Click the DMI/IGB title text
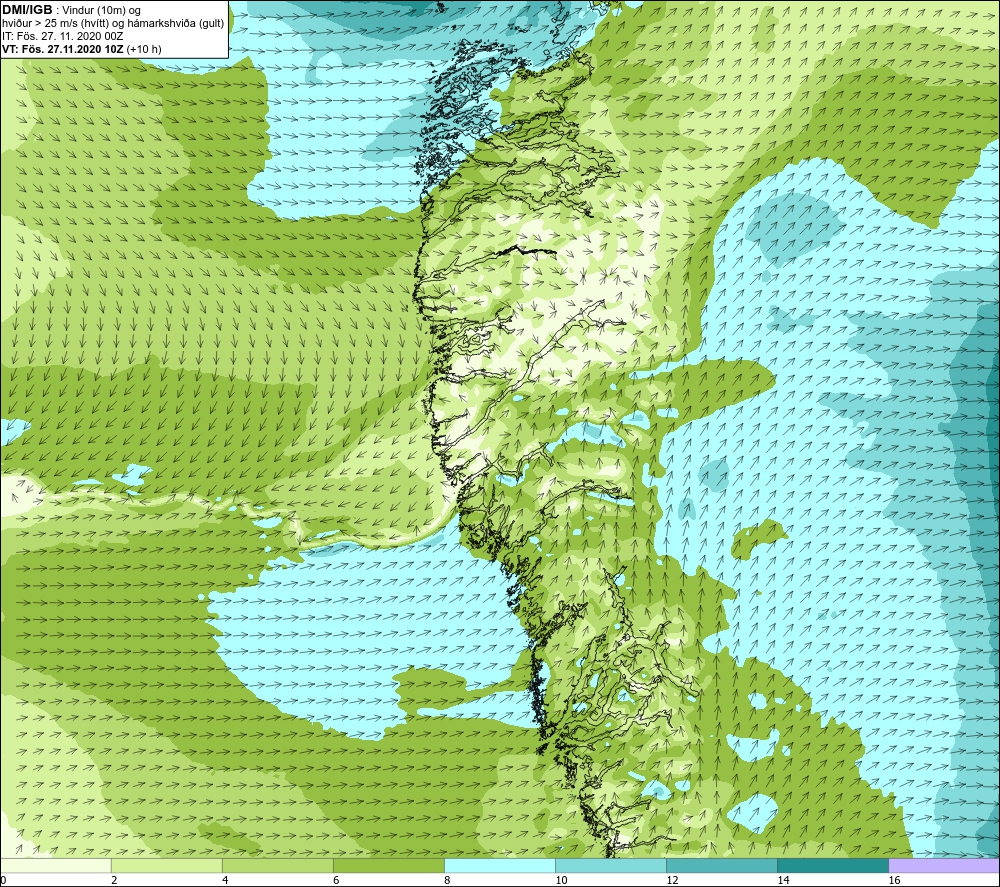Image resolution: width=1000 pixels, height=887 pixels. point(27,10)
